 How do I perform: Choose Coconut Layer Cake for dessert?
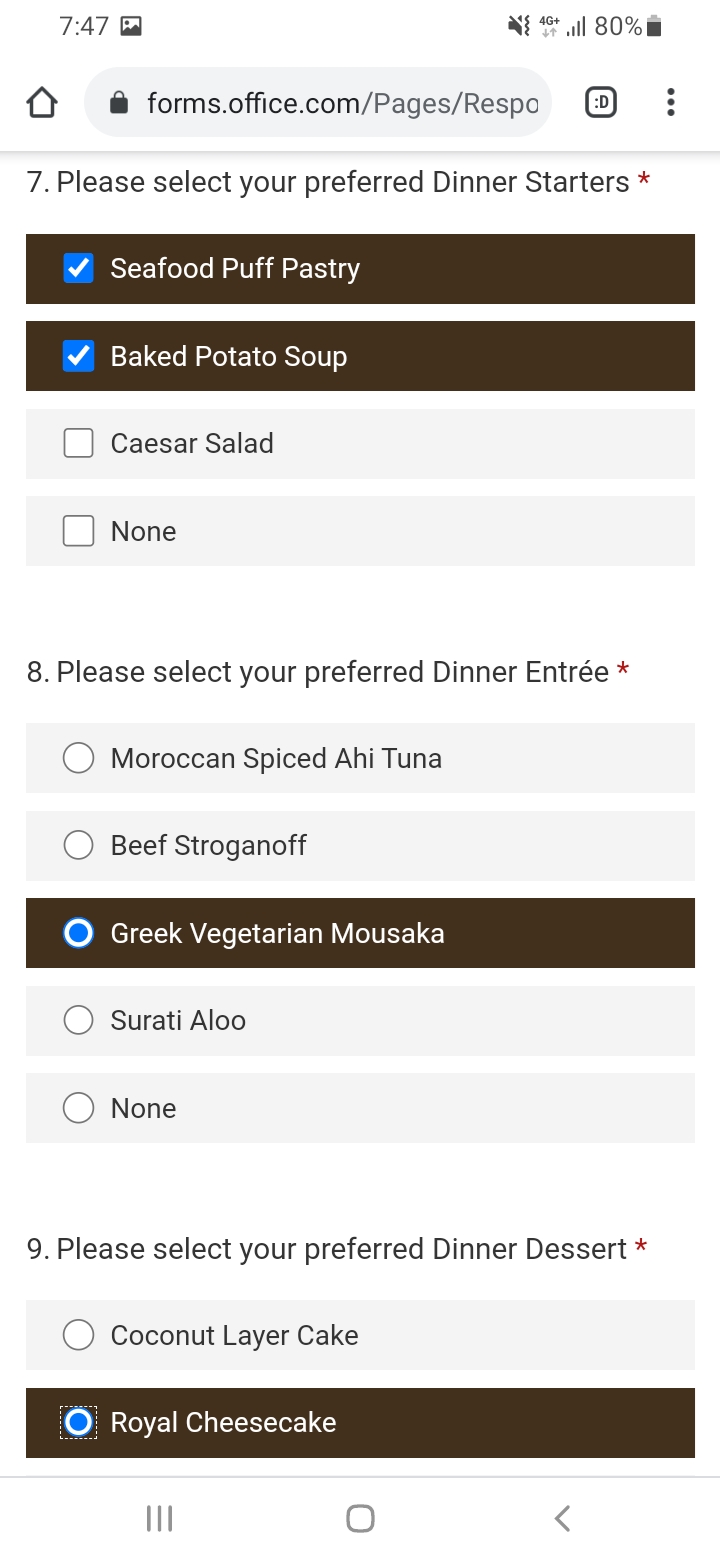[x=78, y=1335]
